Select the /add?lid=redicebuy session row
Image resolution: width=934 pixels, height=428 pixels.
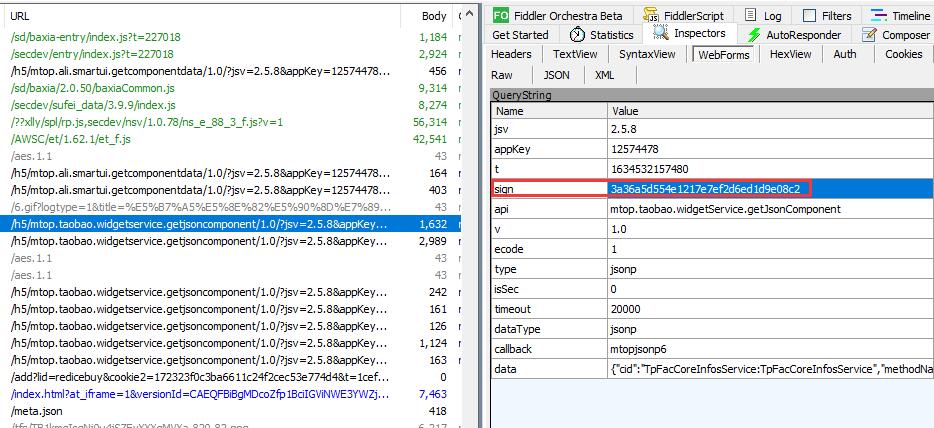(x=229, y=377)
